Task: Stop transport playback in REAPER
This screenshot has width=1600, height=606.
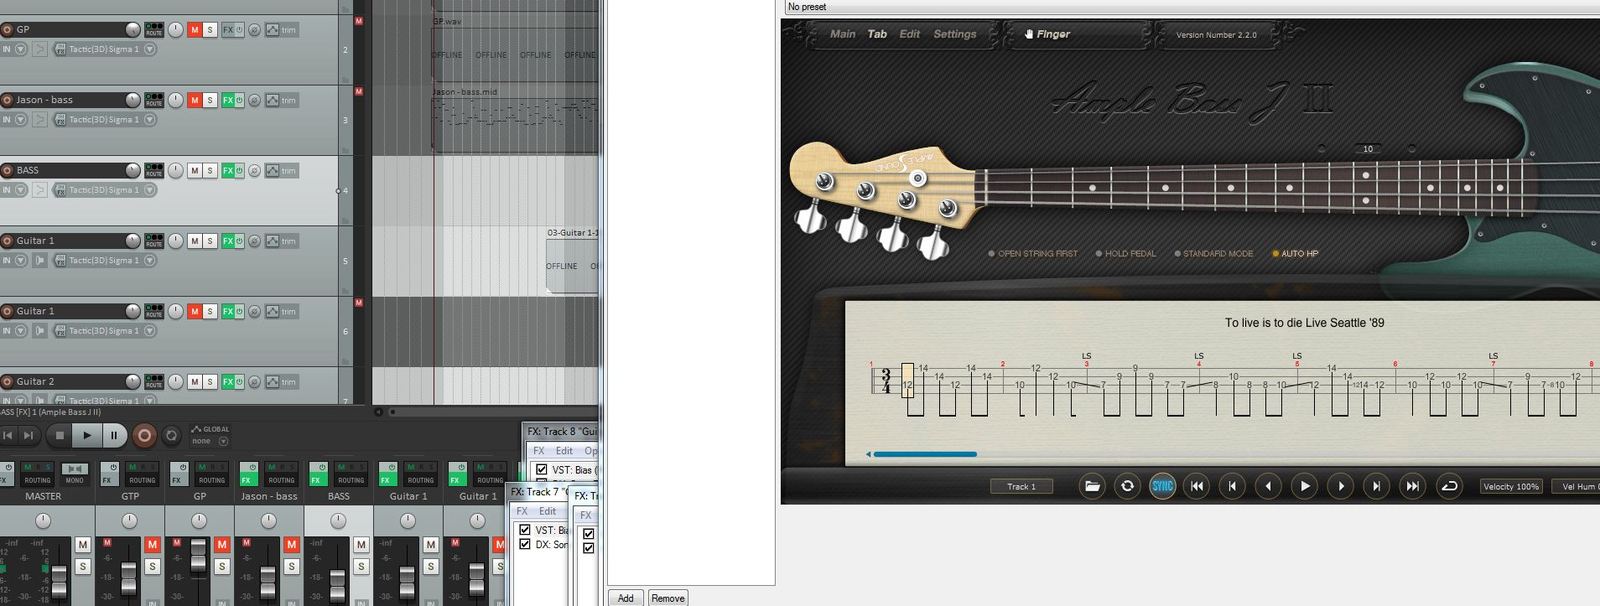Action: click(x=60, y=435)
